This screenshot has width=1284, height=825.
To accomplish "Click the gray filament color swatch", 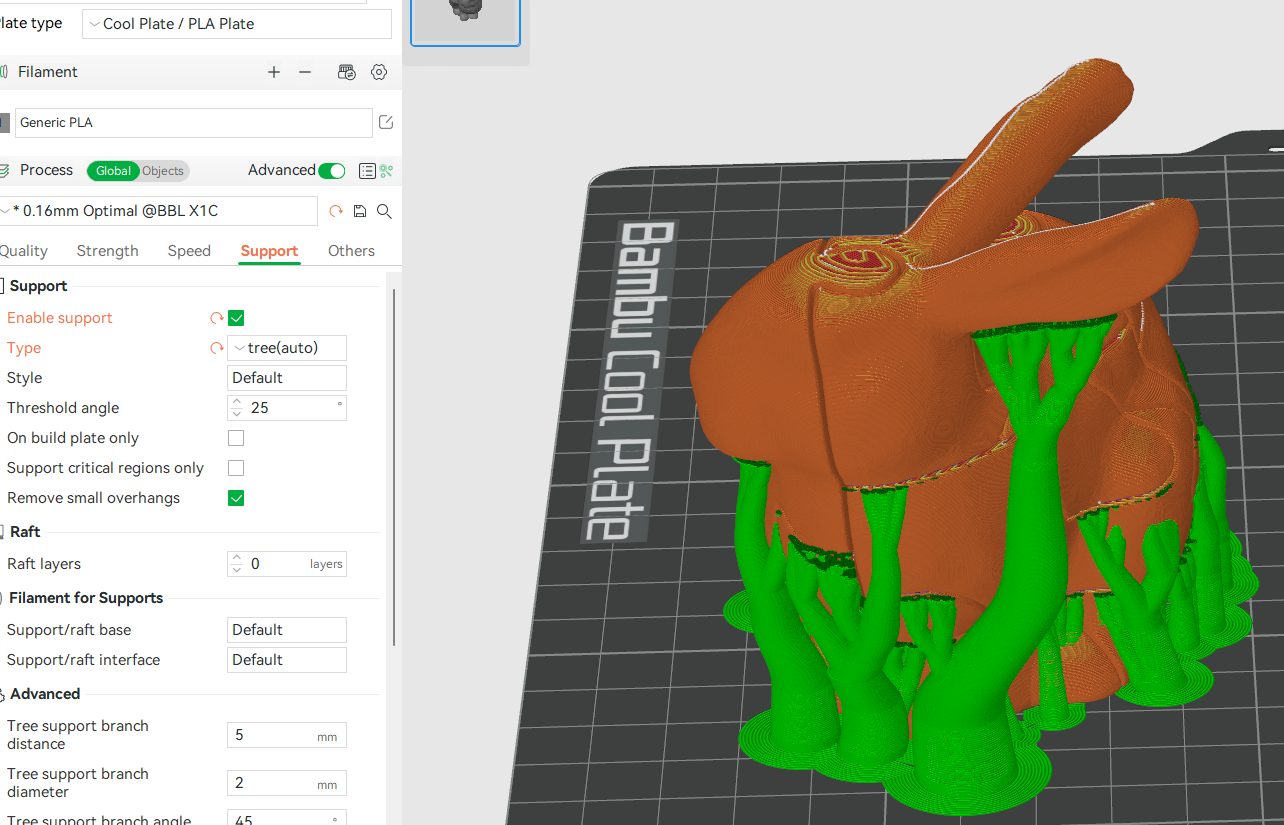I will click(4, 123).
